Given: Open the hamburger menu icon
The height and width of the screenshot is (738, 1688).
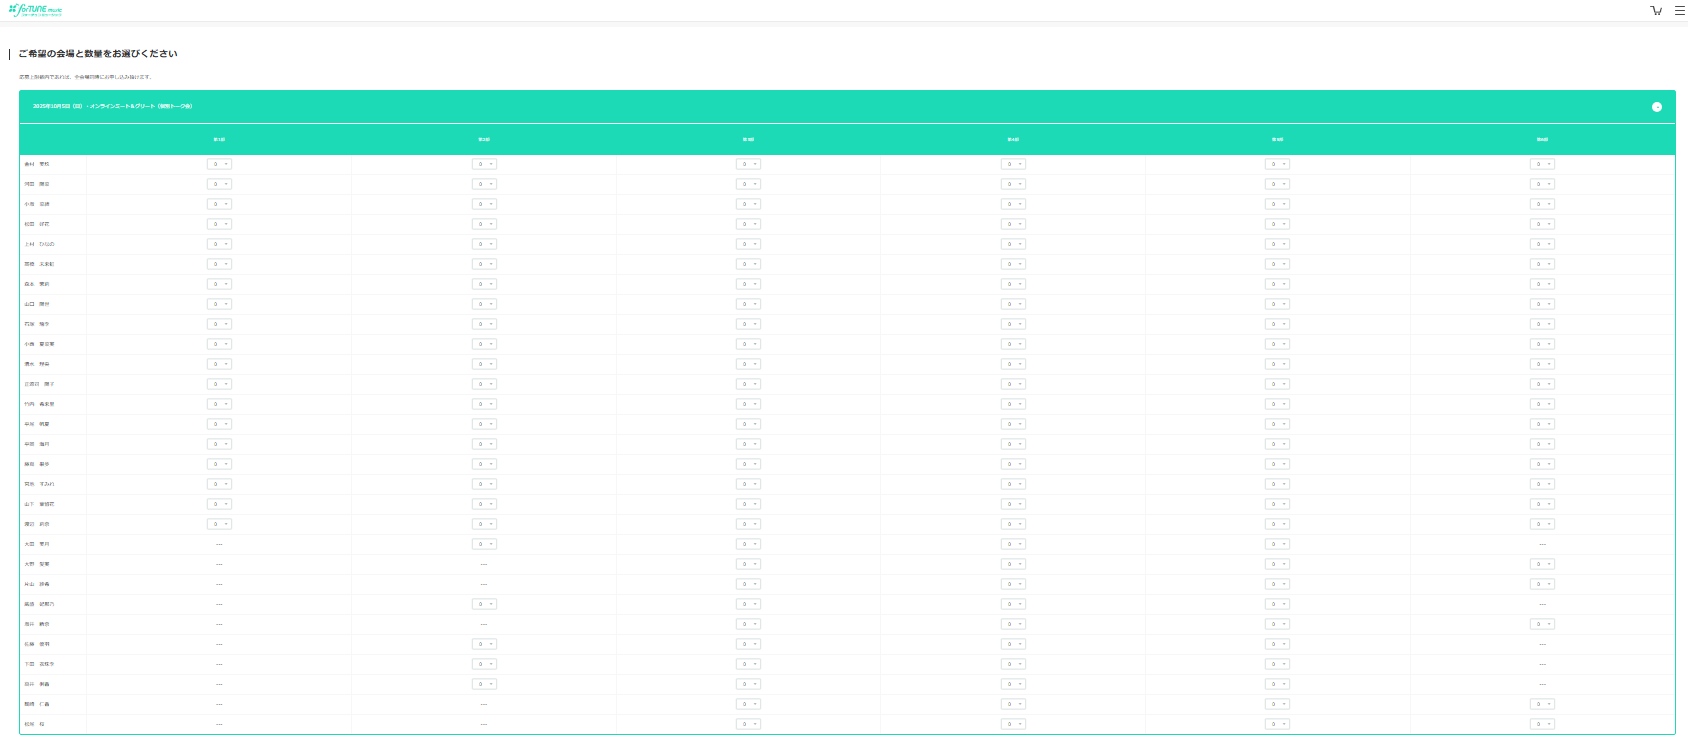Looking at the screenshot, I should (x=1680, y=10).
